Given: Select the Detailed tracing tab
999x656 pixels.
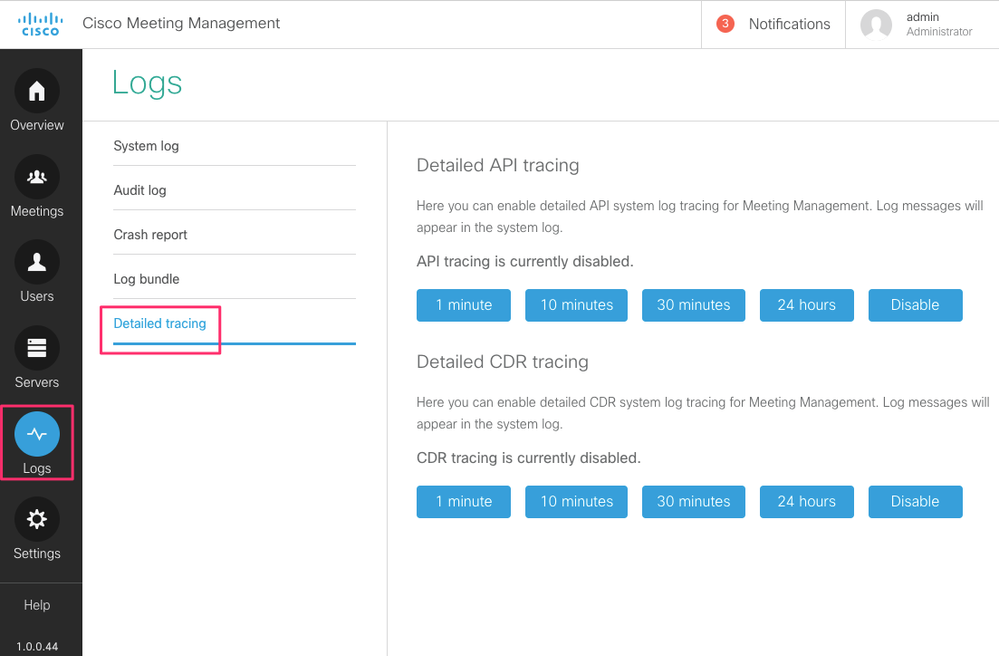Looking at the screenshot, I should tap(234, 324).
